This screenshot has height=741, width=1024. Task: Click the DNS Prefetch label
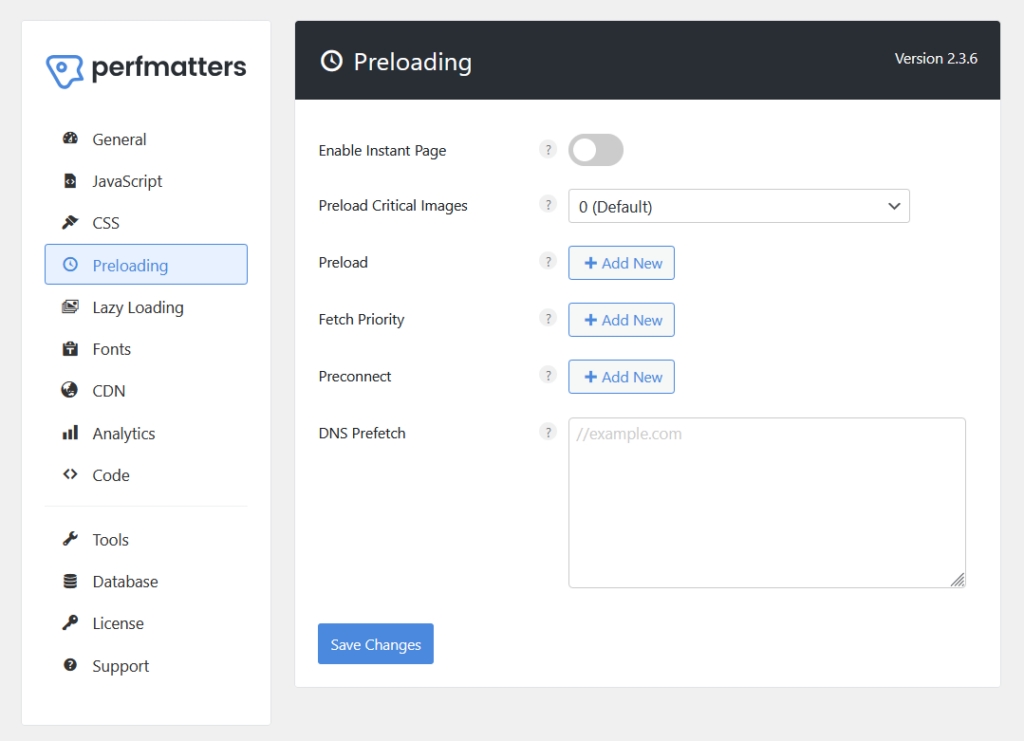click(362, 433)
